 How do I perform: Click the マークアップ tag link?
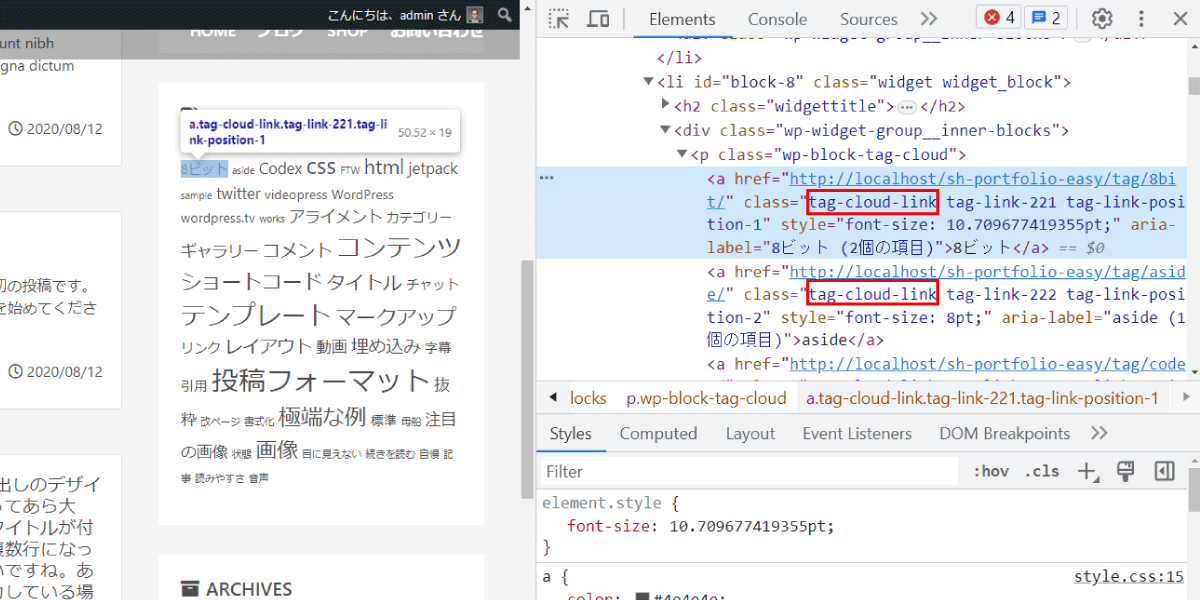[396, 317]
